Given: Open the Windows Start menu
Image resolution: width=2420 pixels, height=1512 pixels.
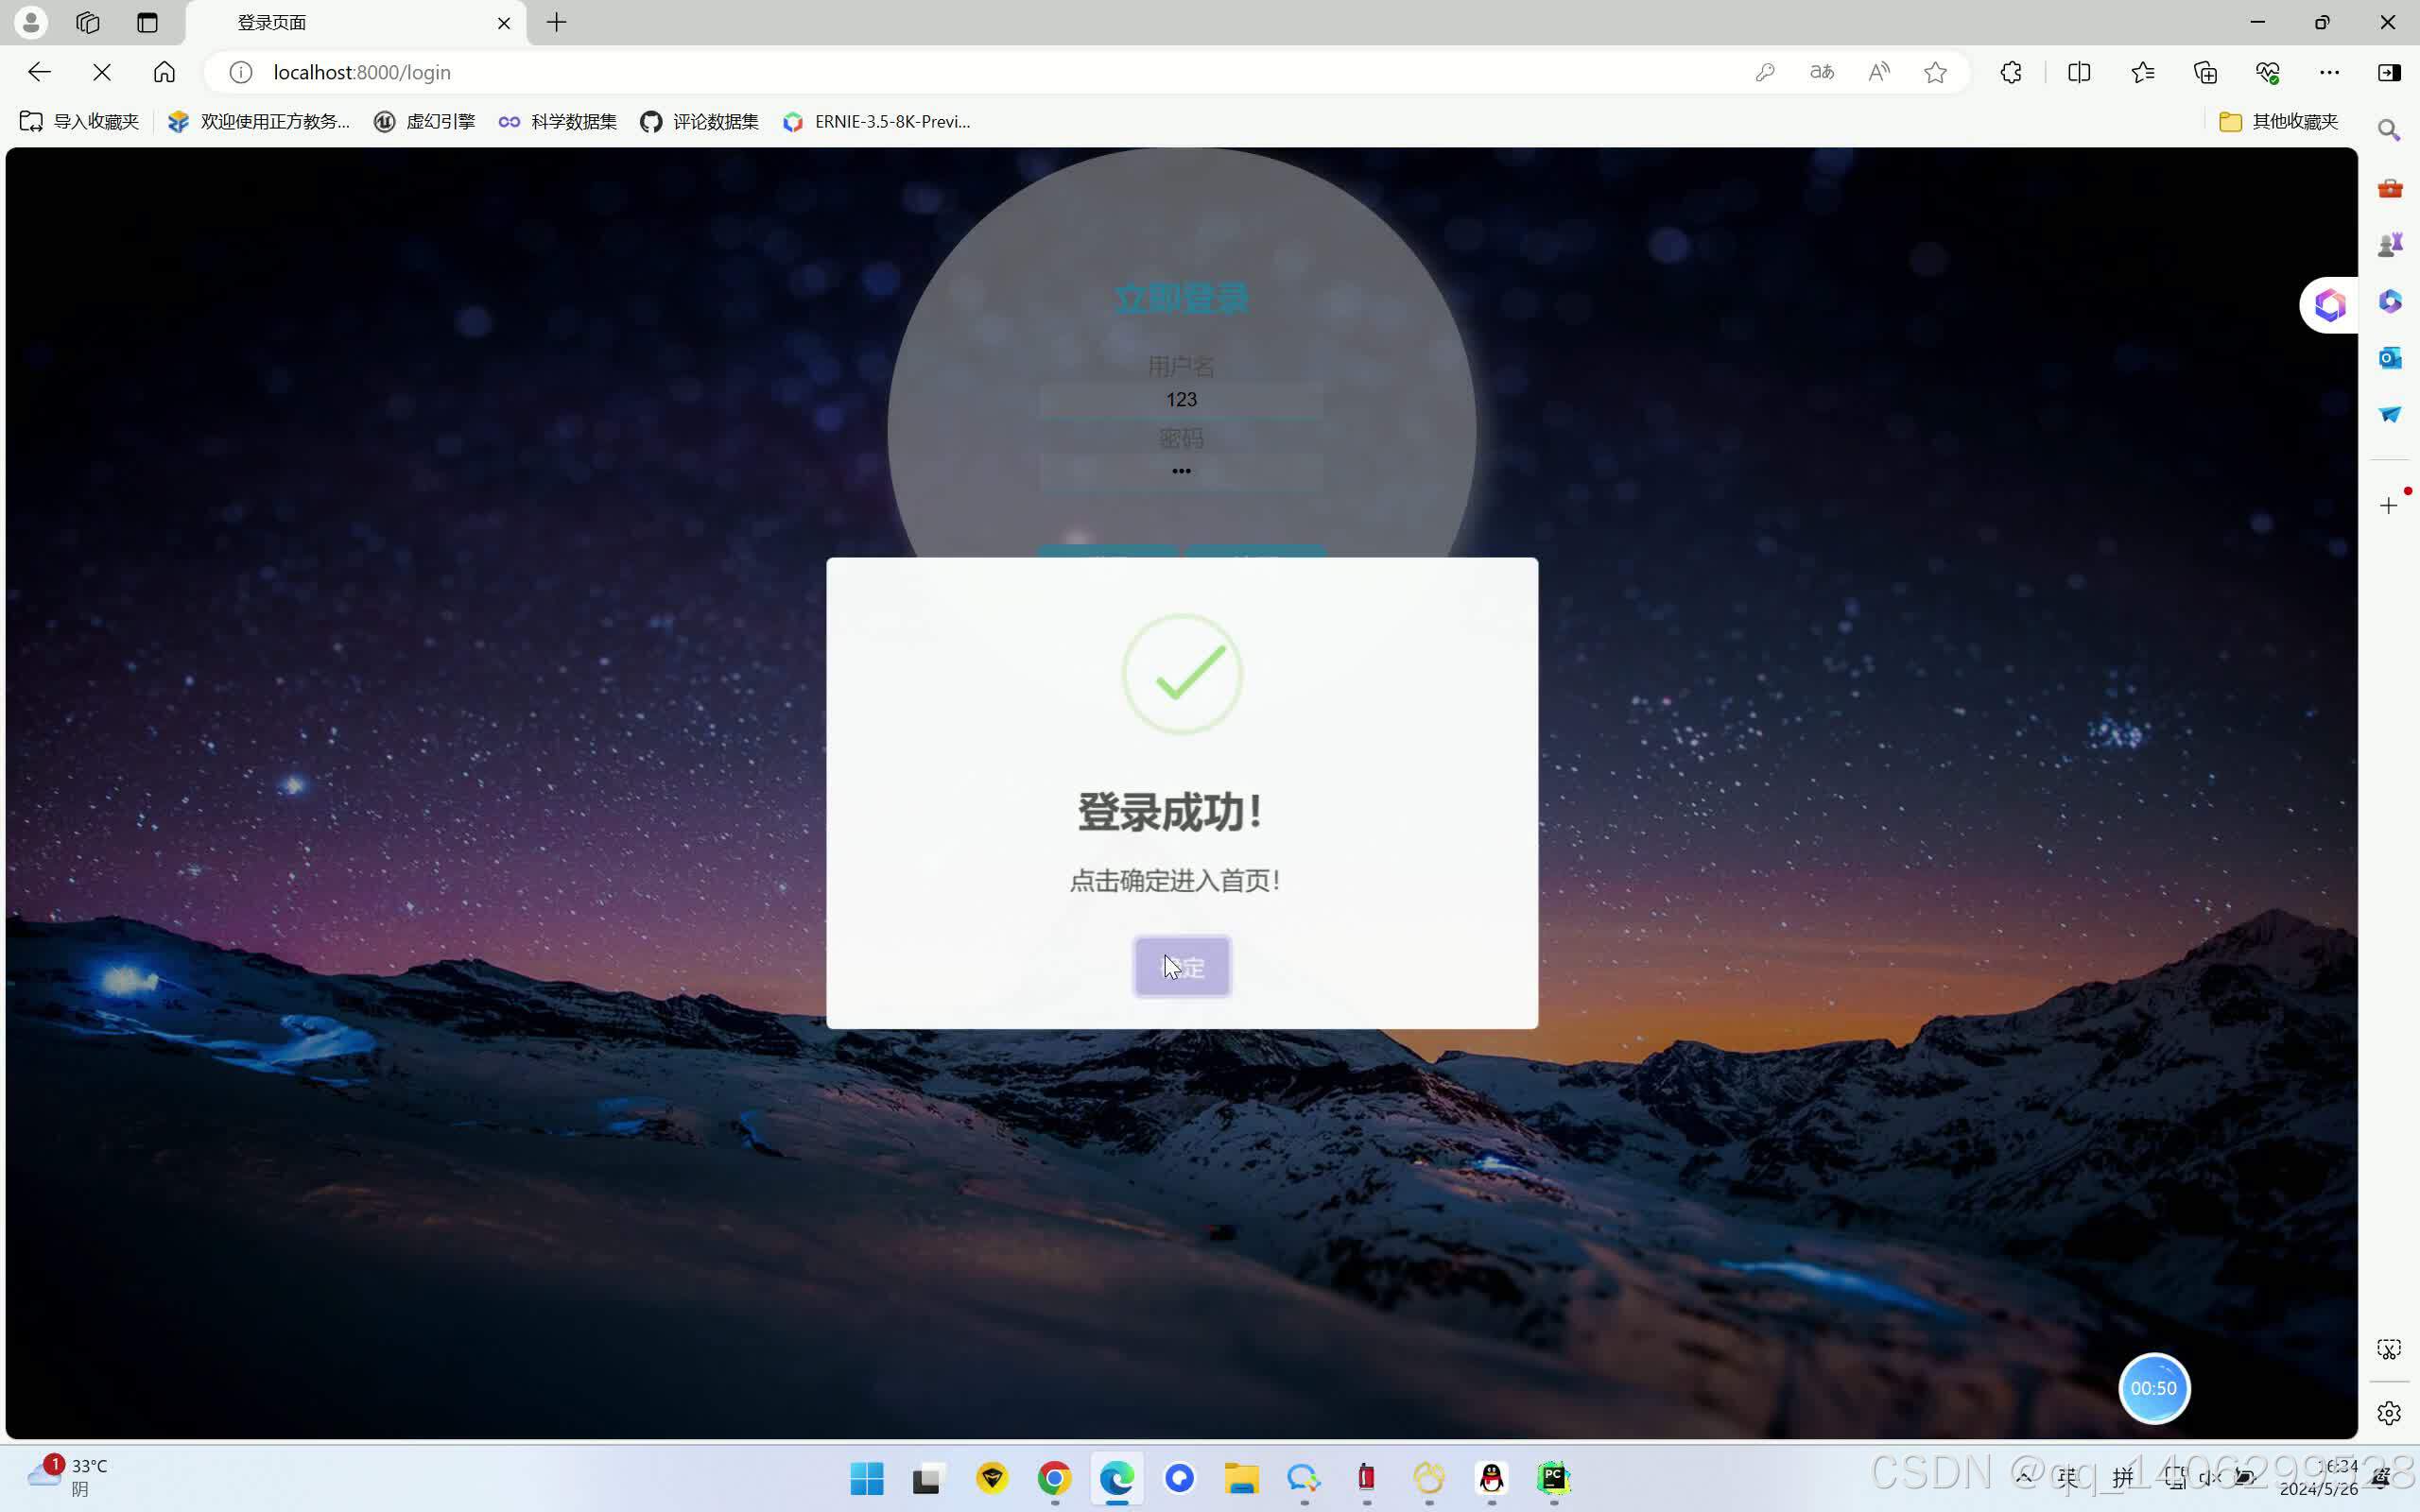Looking at the screenshot, I should (x=867, y=1478).
